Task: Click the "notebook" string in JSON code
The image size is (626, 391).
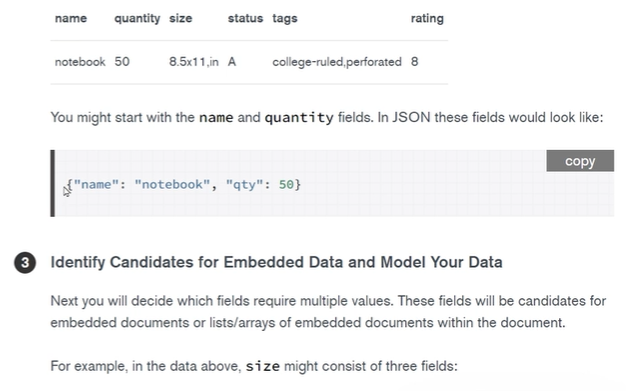Action: [172, 185]
